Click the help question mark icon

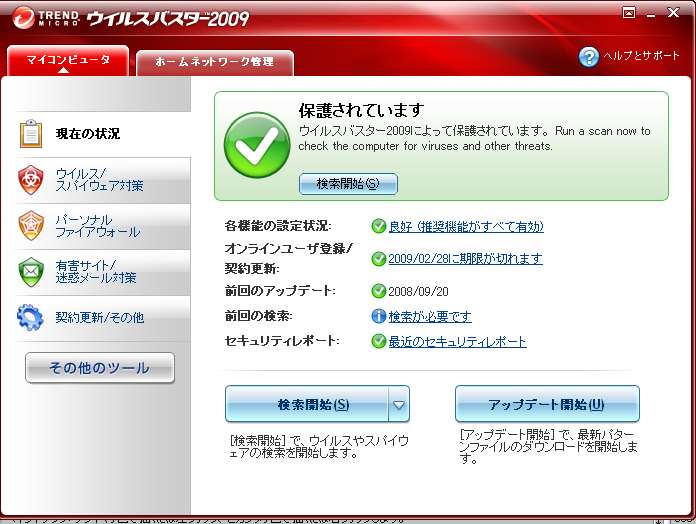589,57
